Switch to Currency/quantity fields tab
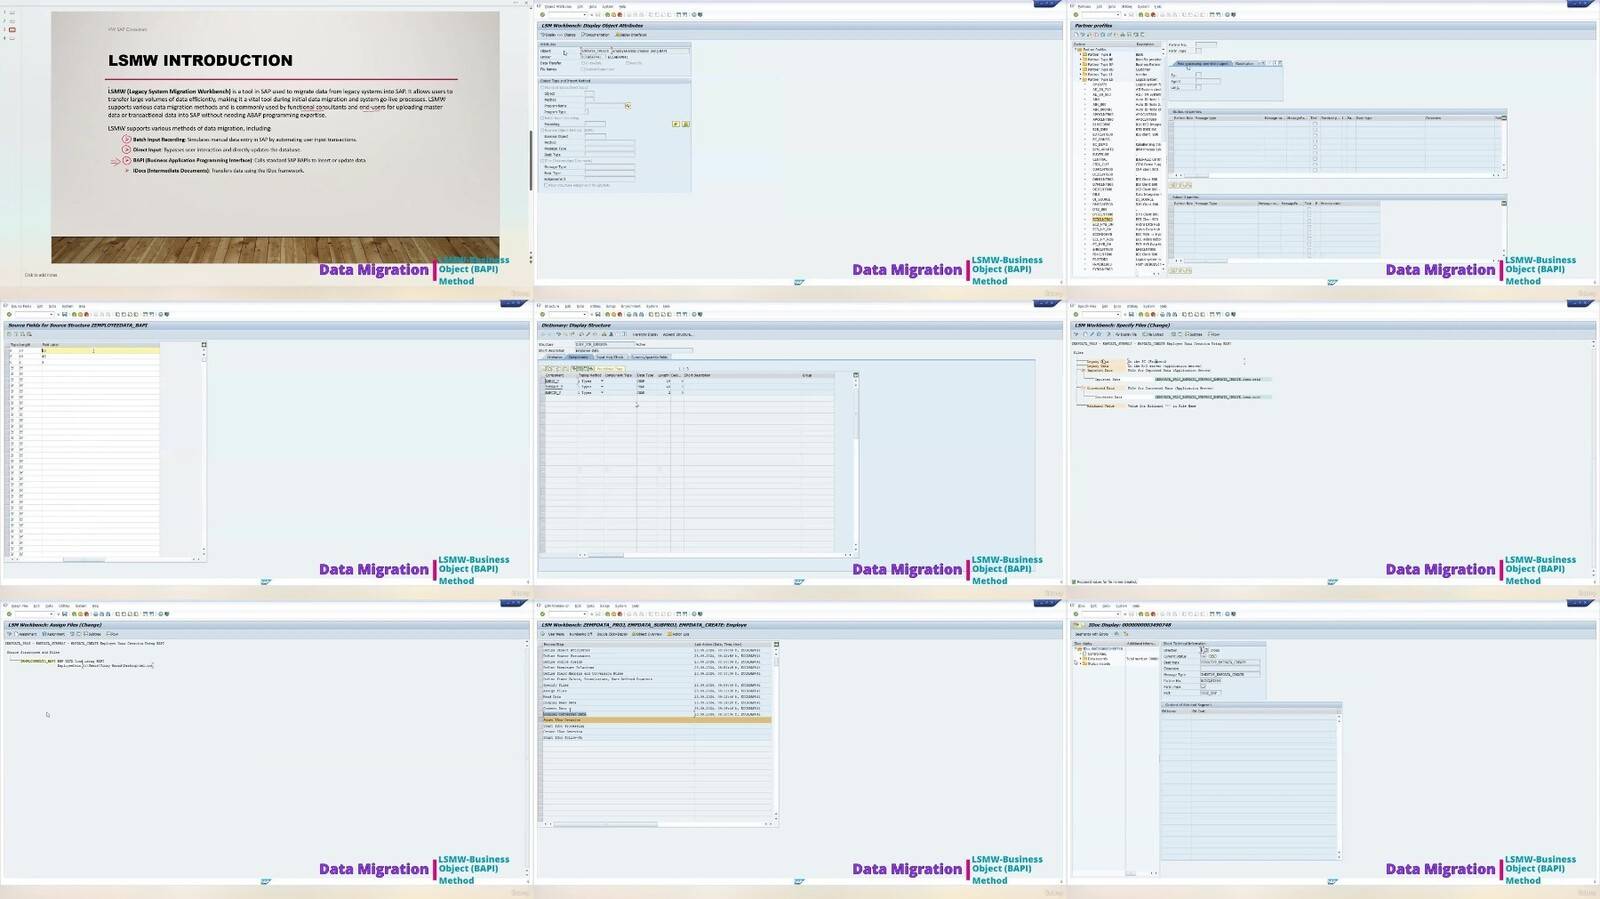The image size is (1600, 899). [650, 357]
